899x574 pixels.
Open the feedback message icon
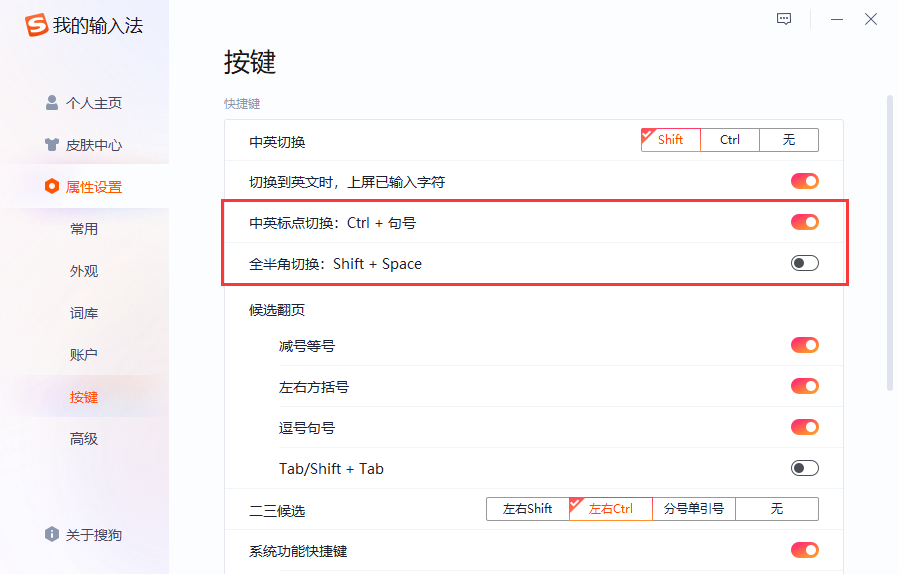click(x=784, y=19)
